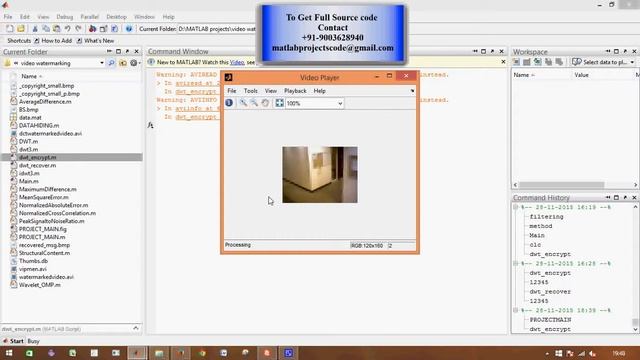
Task: Select the Pan hand tool in Video Player
Action: (265, 103)
